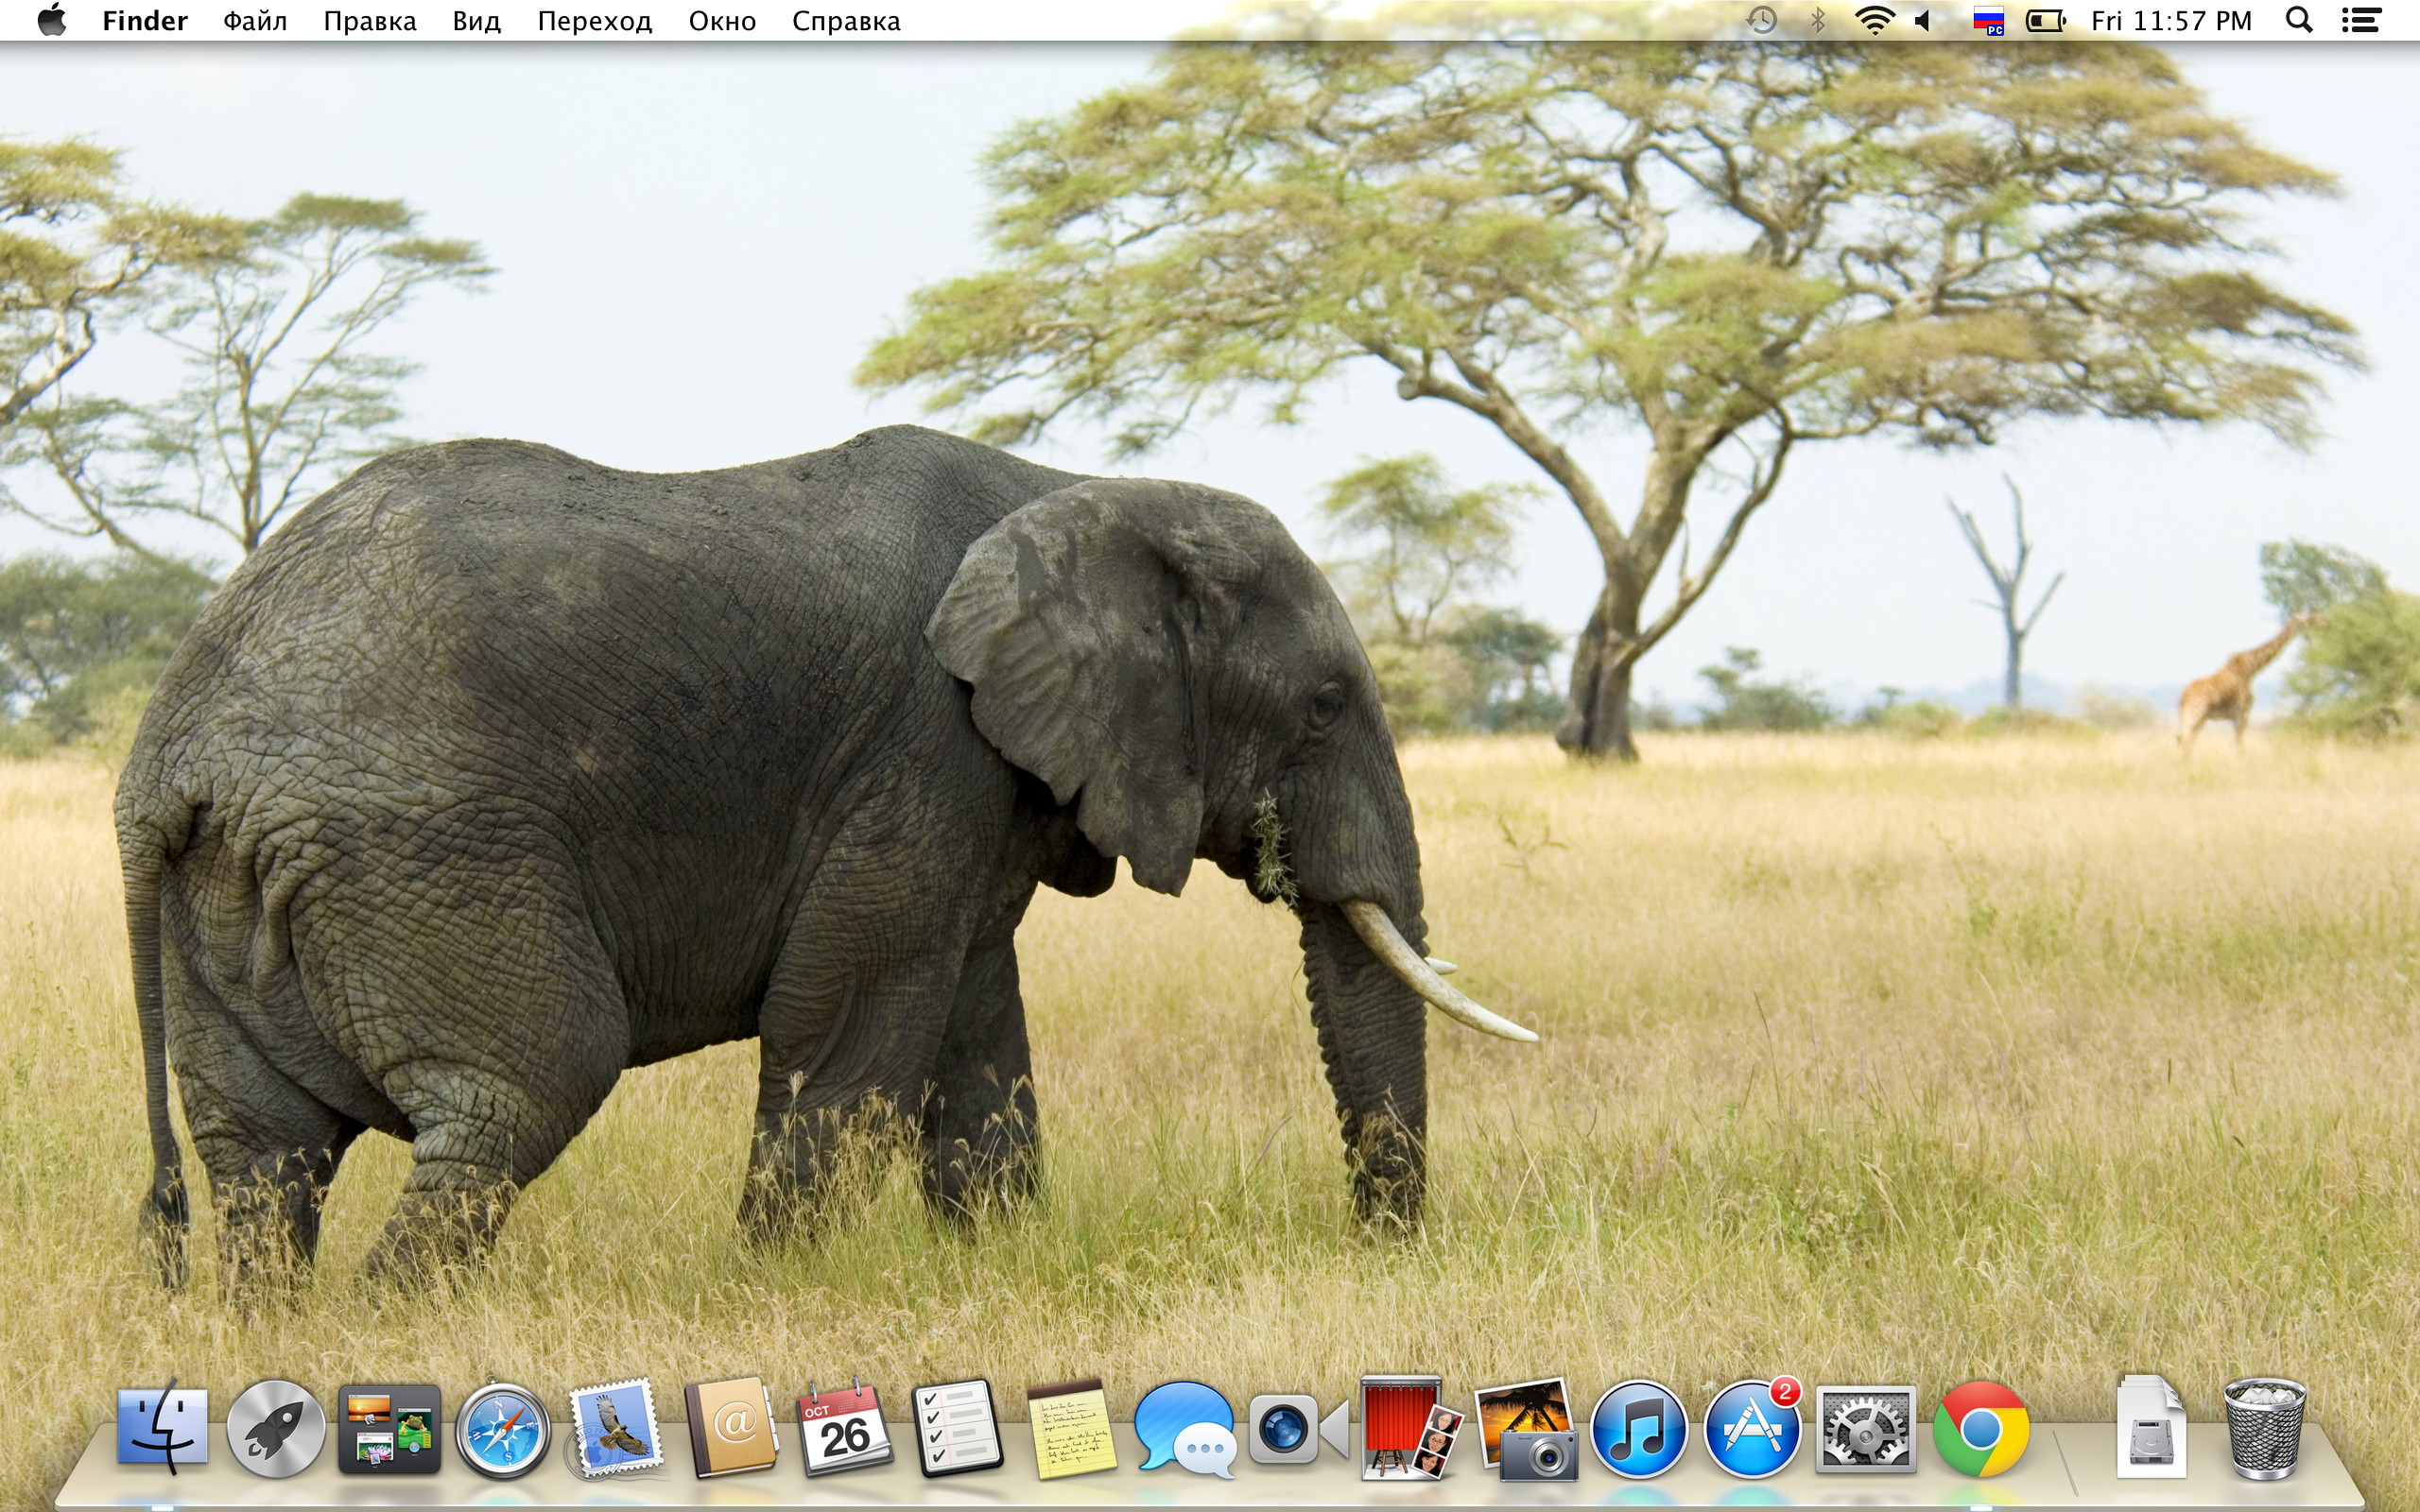Viewport: 2420px width, 1512px height.
Task: Launch Safari compass icon in dock
Action: [x=503, y=1430]
